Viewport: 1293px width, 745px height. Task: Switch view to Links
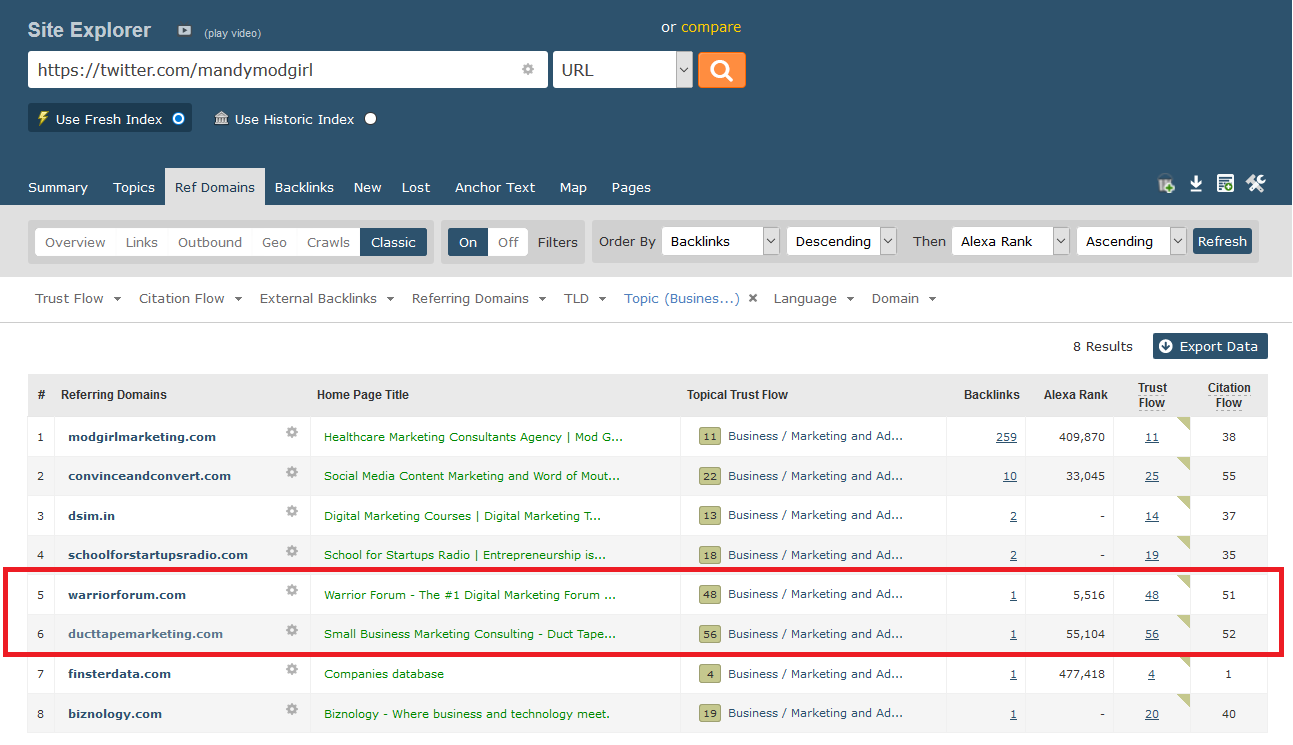142,242
